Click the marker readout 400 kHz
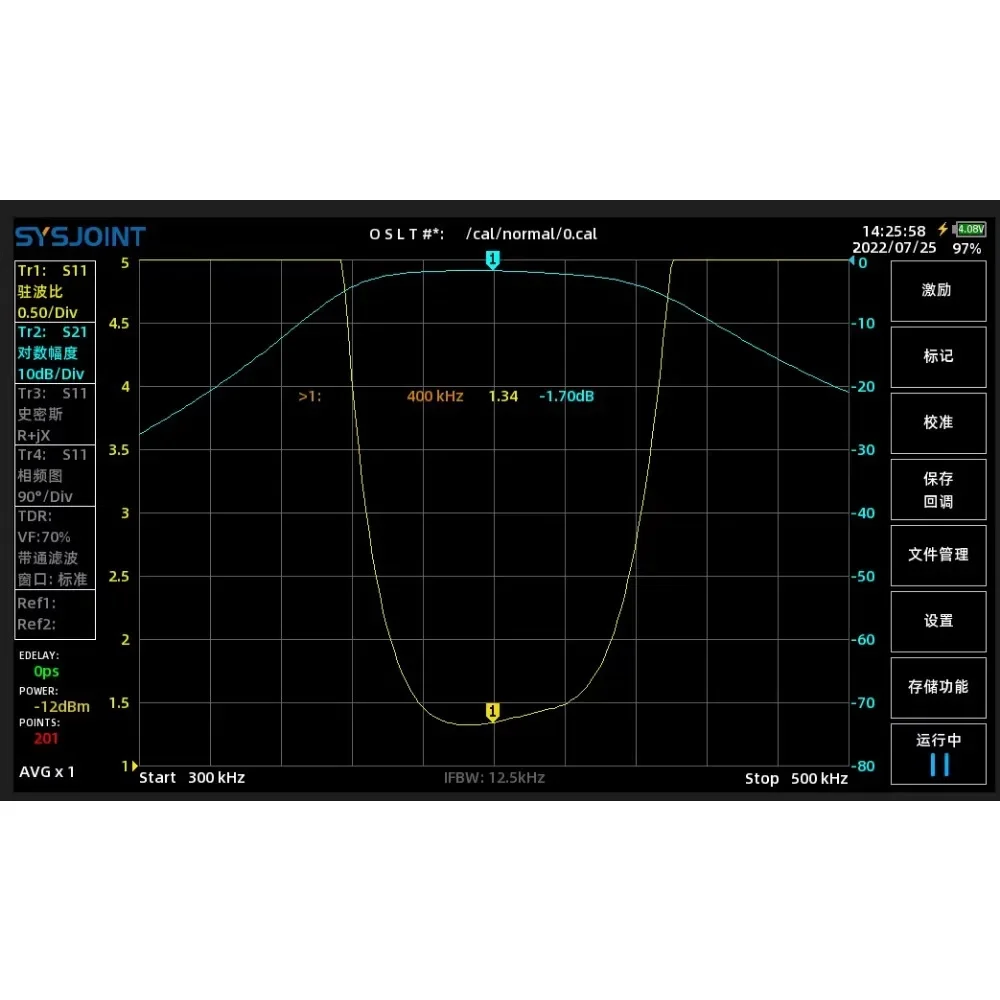Viewport: 1000px width, 1000px height. pyautogui.click(x=435, y=396)
